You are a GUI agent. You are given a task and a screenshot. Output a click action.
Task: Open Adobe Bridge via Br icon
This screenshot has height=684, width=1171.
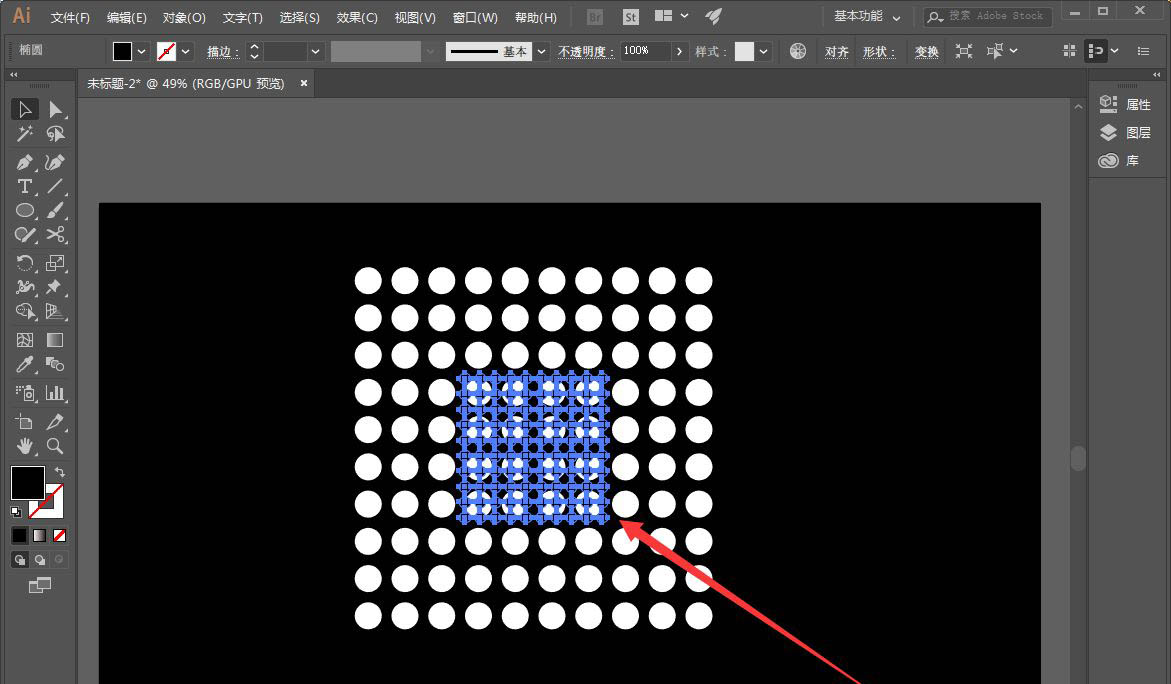pyautogui.click(x=595, y=17)
